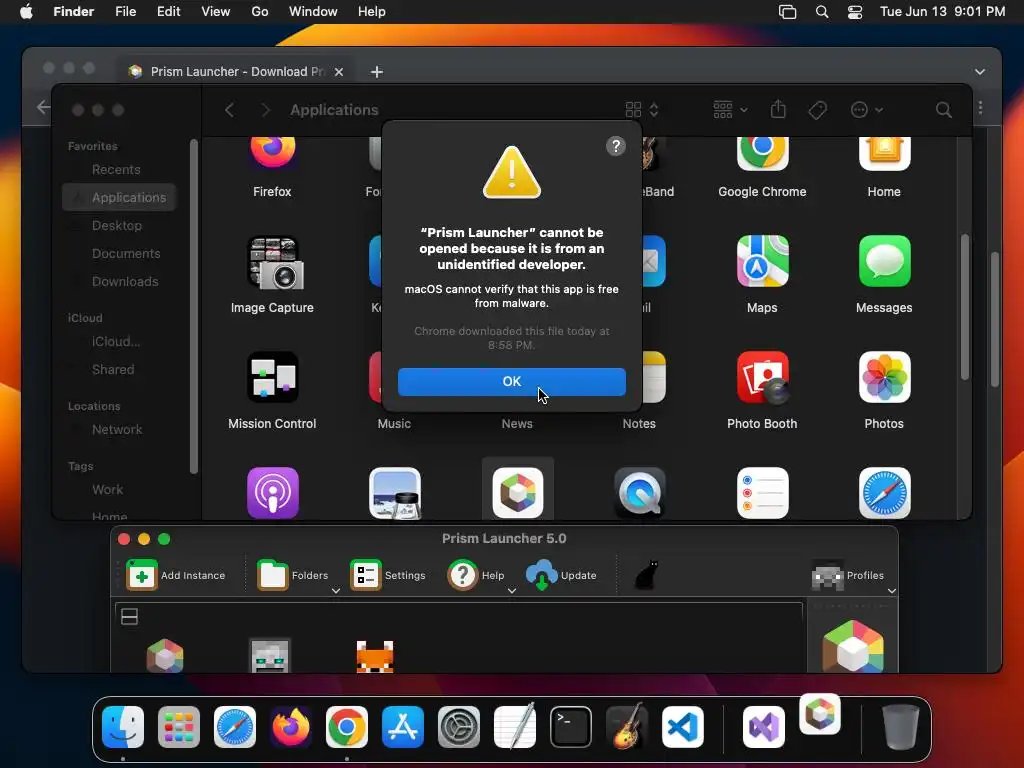Open Terminal from the Dock
Viewport: 1024px width, 768px height.
click(571, 727)
